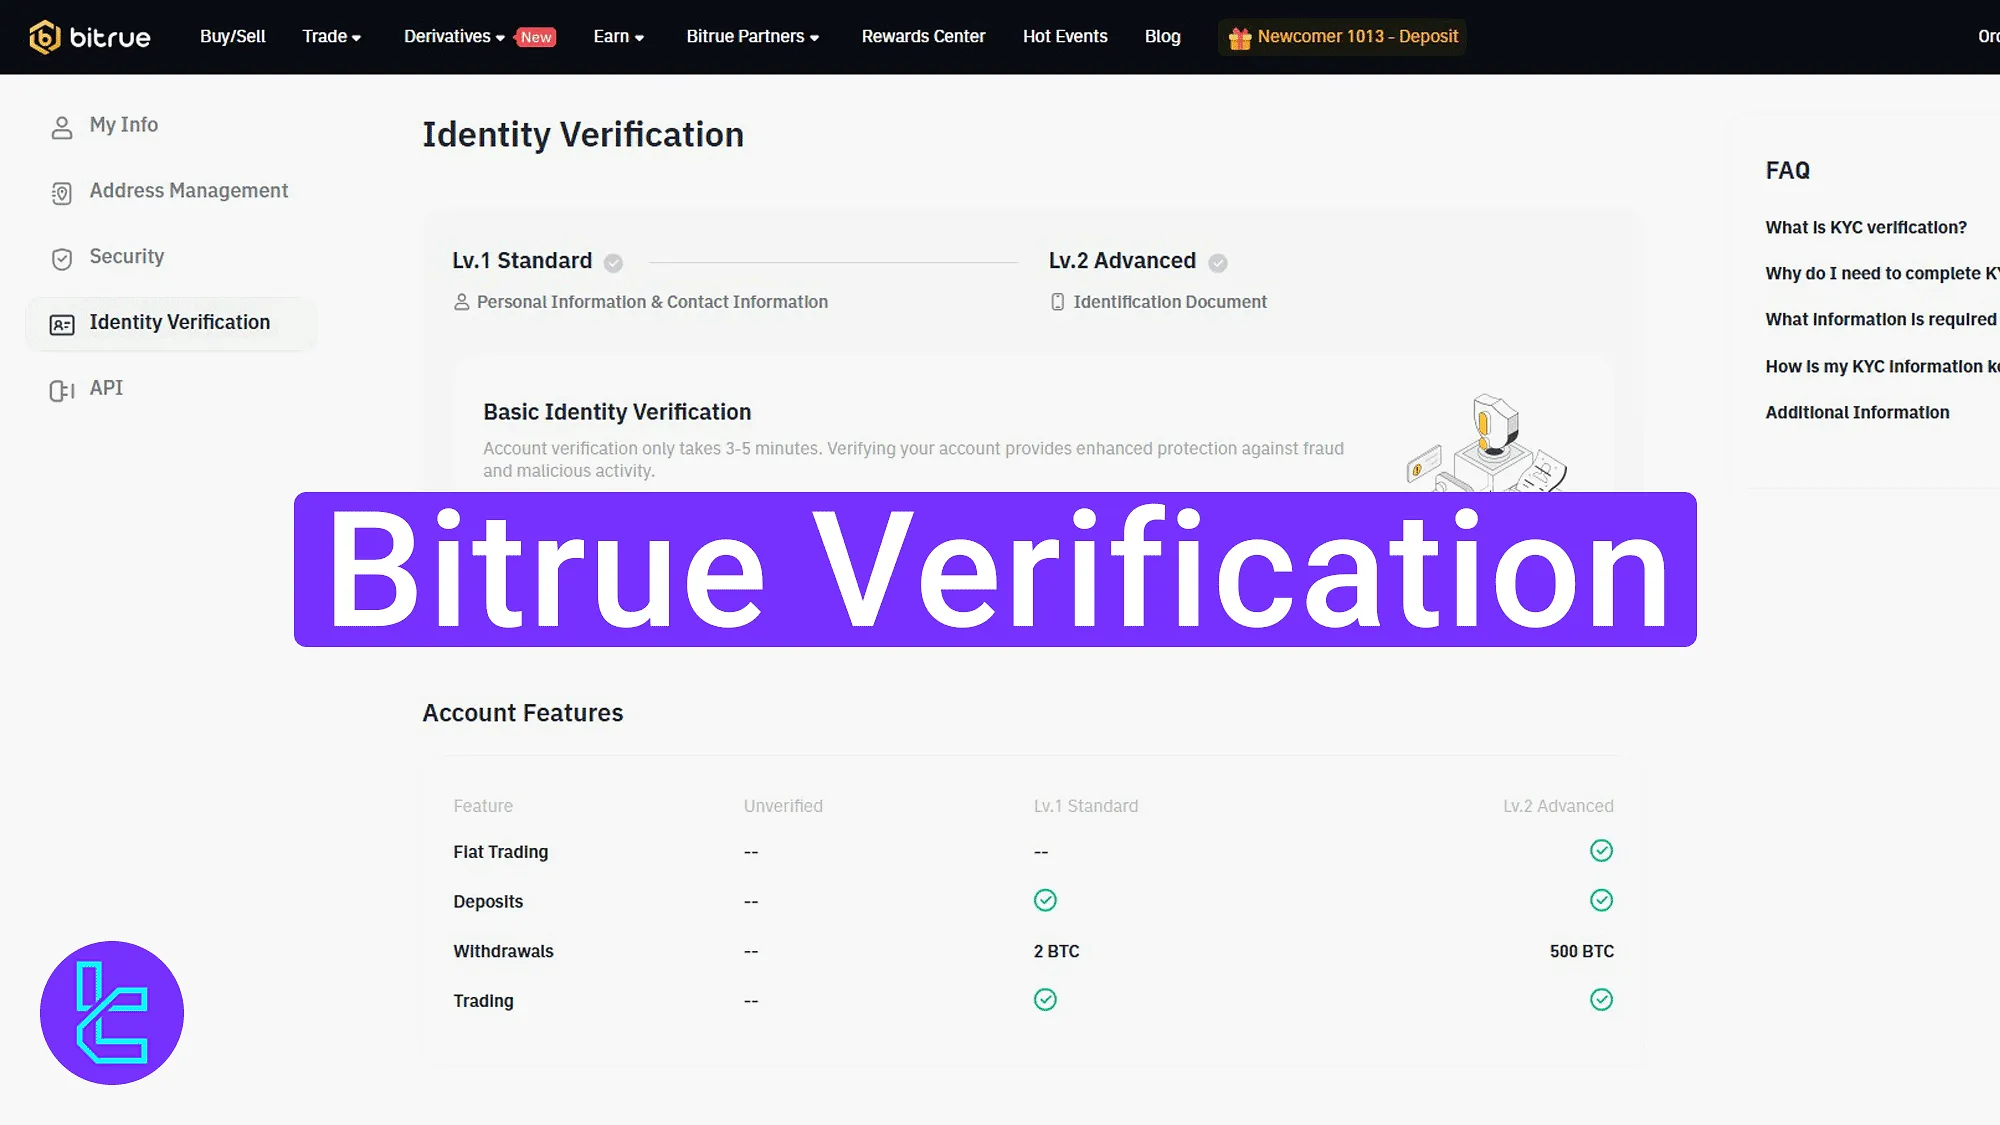Click Trading Lv.2 Advanced checkmark
This screenshot has width=2000, height=1125.
(x=1601, y=1000)
